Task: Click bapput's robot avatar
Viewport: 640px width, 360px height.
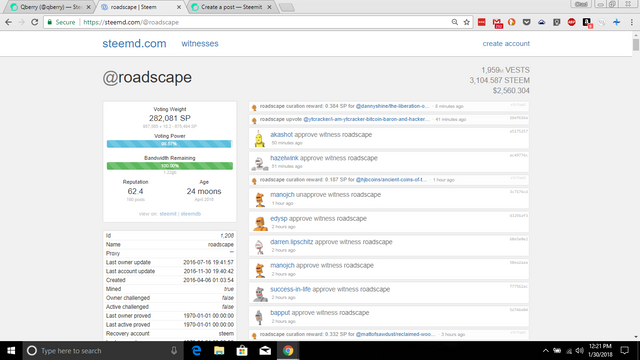Action: tap(259, 317)
